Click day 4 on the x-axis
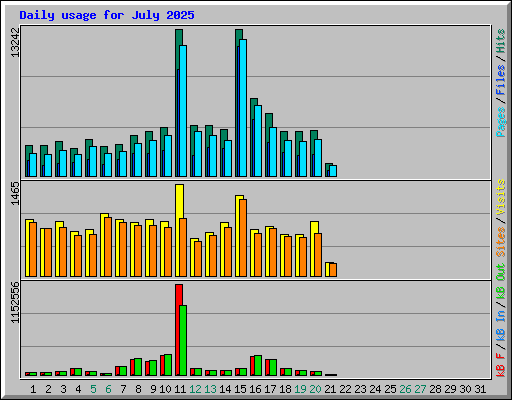512x400 pixels. click(78, 389)
